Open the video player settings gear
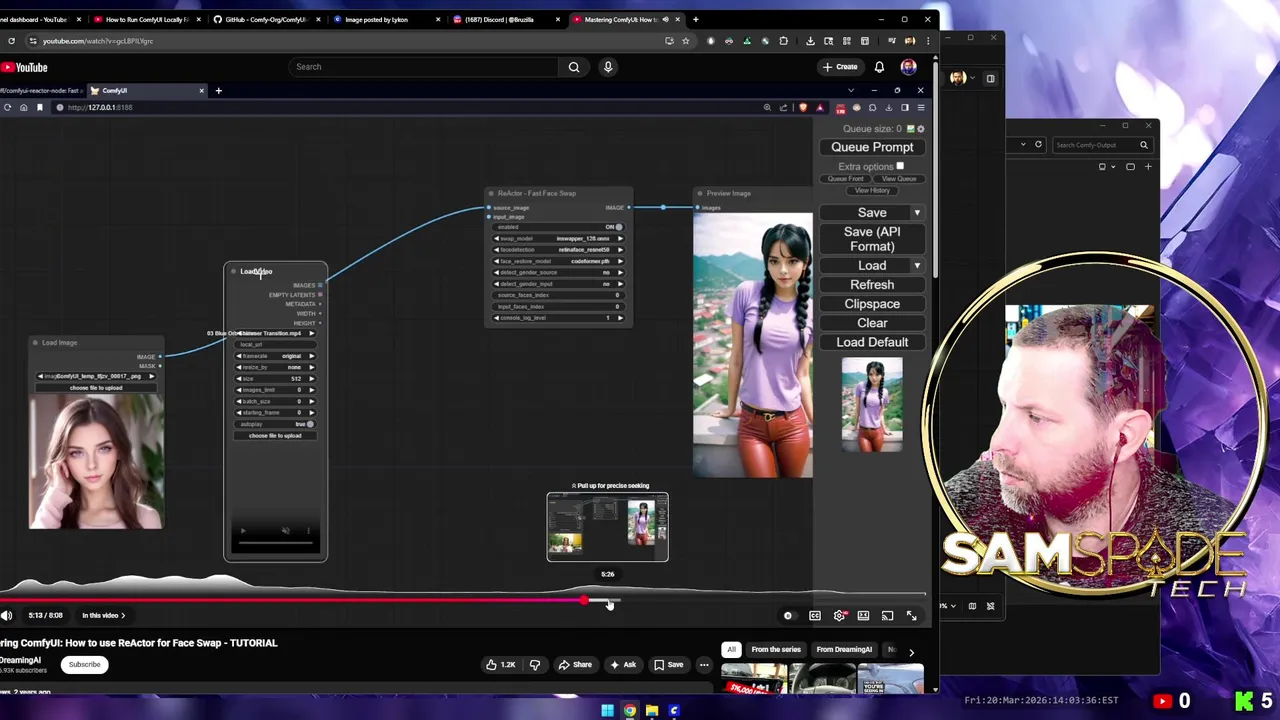The image size is (1280, 720). coord(839,616)
